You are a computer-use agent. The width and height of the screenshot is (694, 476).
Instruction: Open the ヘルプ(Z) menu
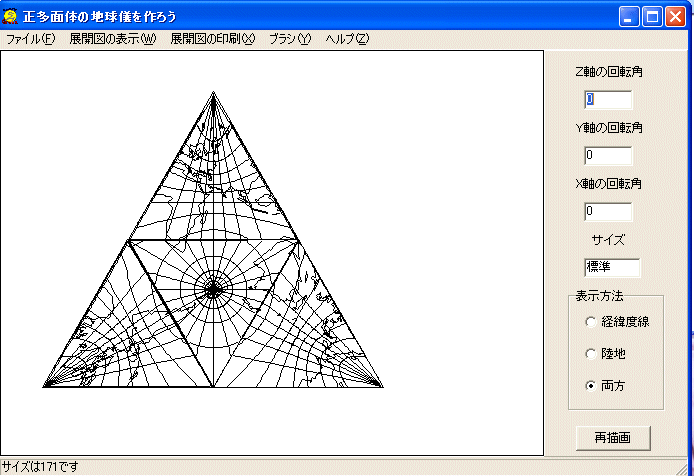(x=347, y=39)
